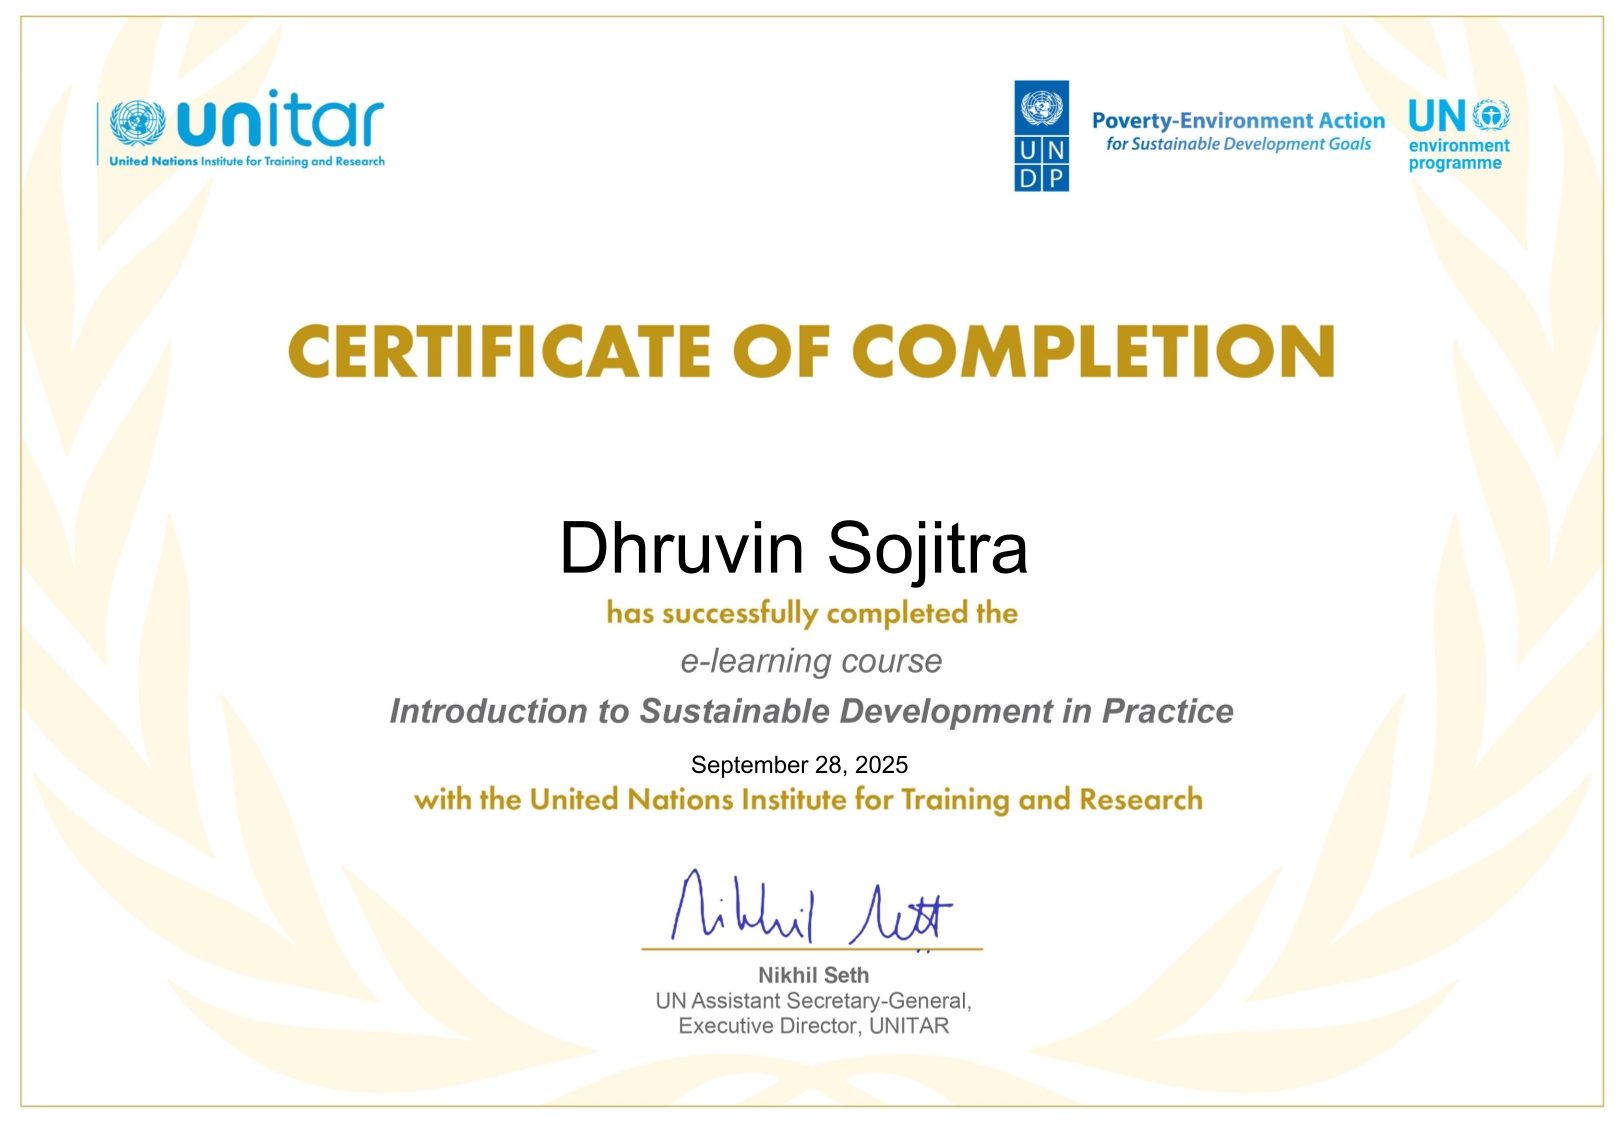Click the 'e-learning course' line
Viewport: 1620px width, 1125px height.
click(811, 661)
